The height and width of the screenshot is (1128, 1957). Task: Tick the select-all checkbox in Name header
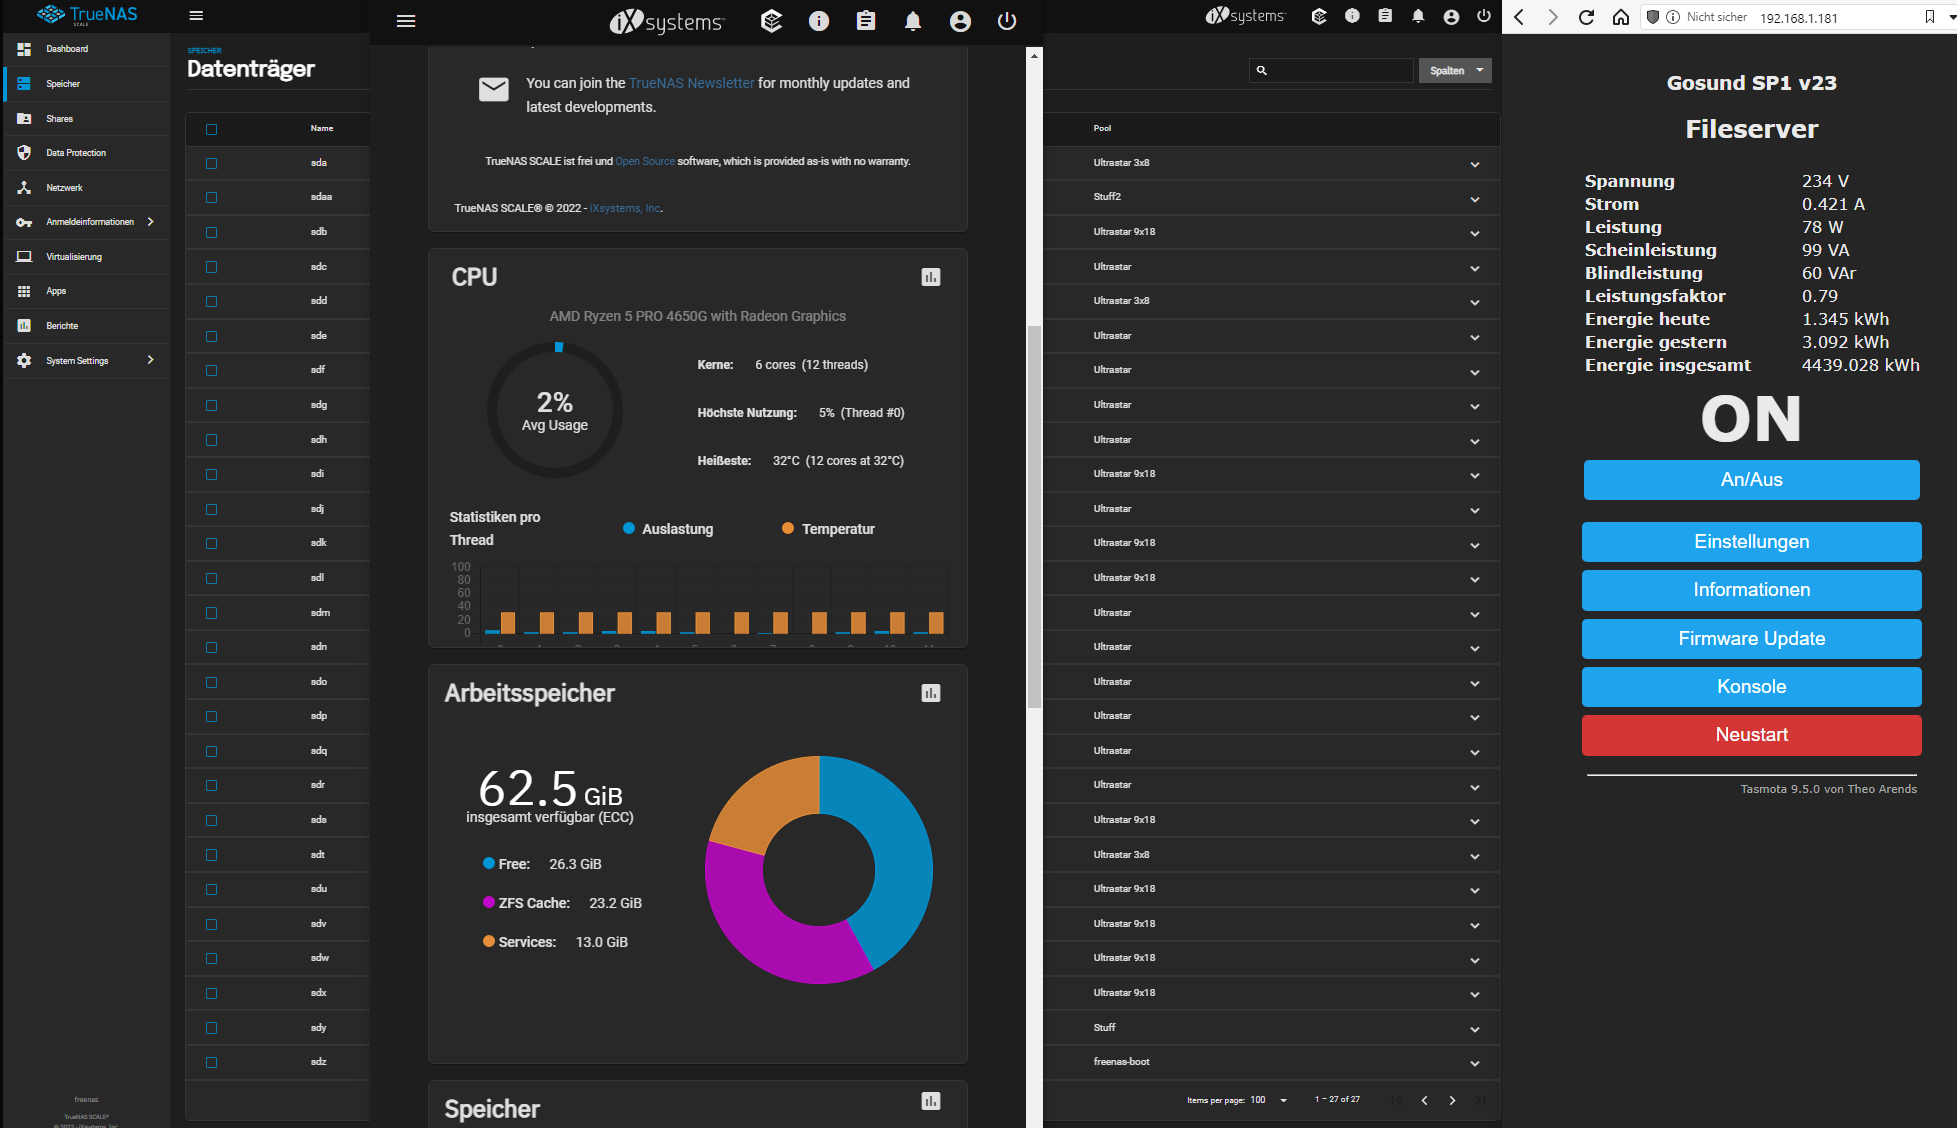(211, 129)
